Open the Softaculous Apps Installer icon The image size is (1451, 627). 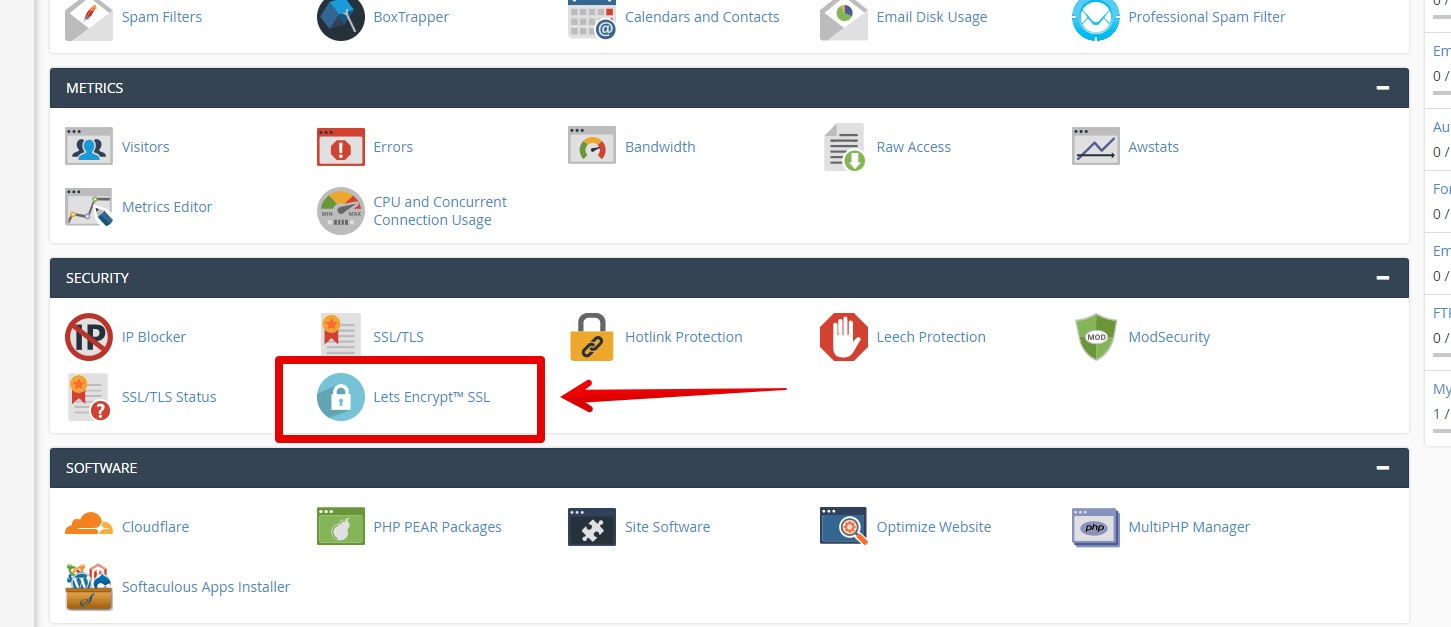[x=89, y=587]
